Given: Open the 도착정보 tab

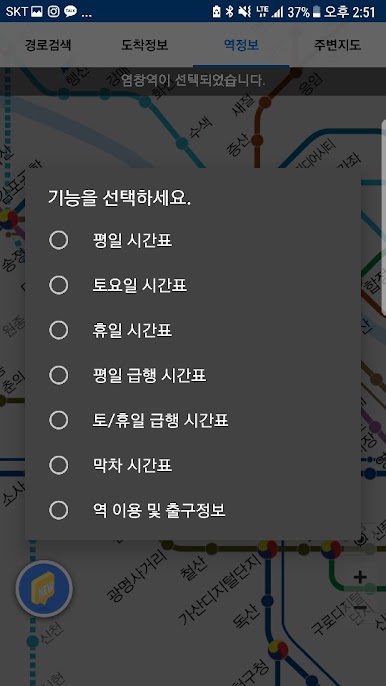Looking at the screenshot, I should [x=145, y=45].
